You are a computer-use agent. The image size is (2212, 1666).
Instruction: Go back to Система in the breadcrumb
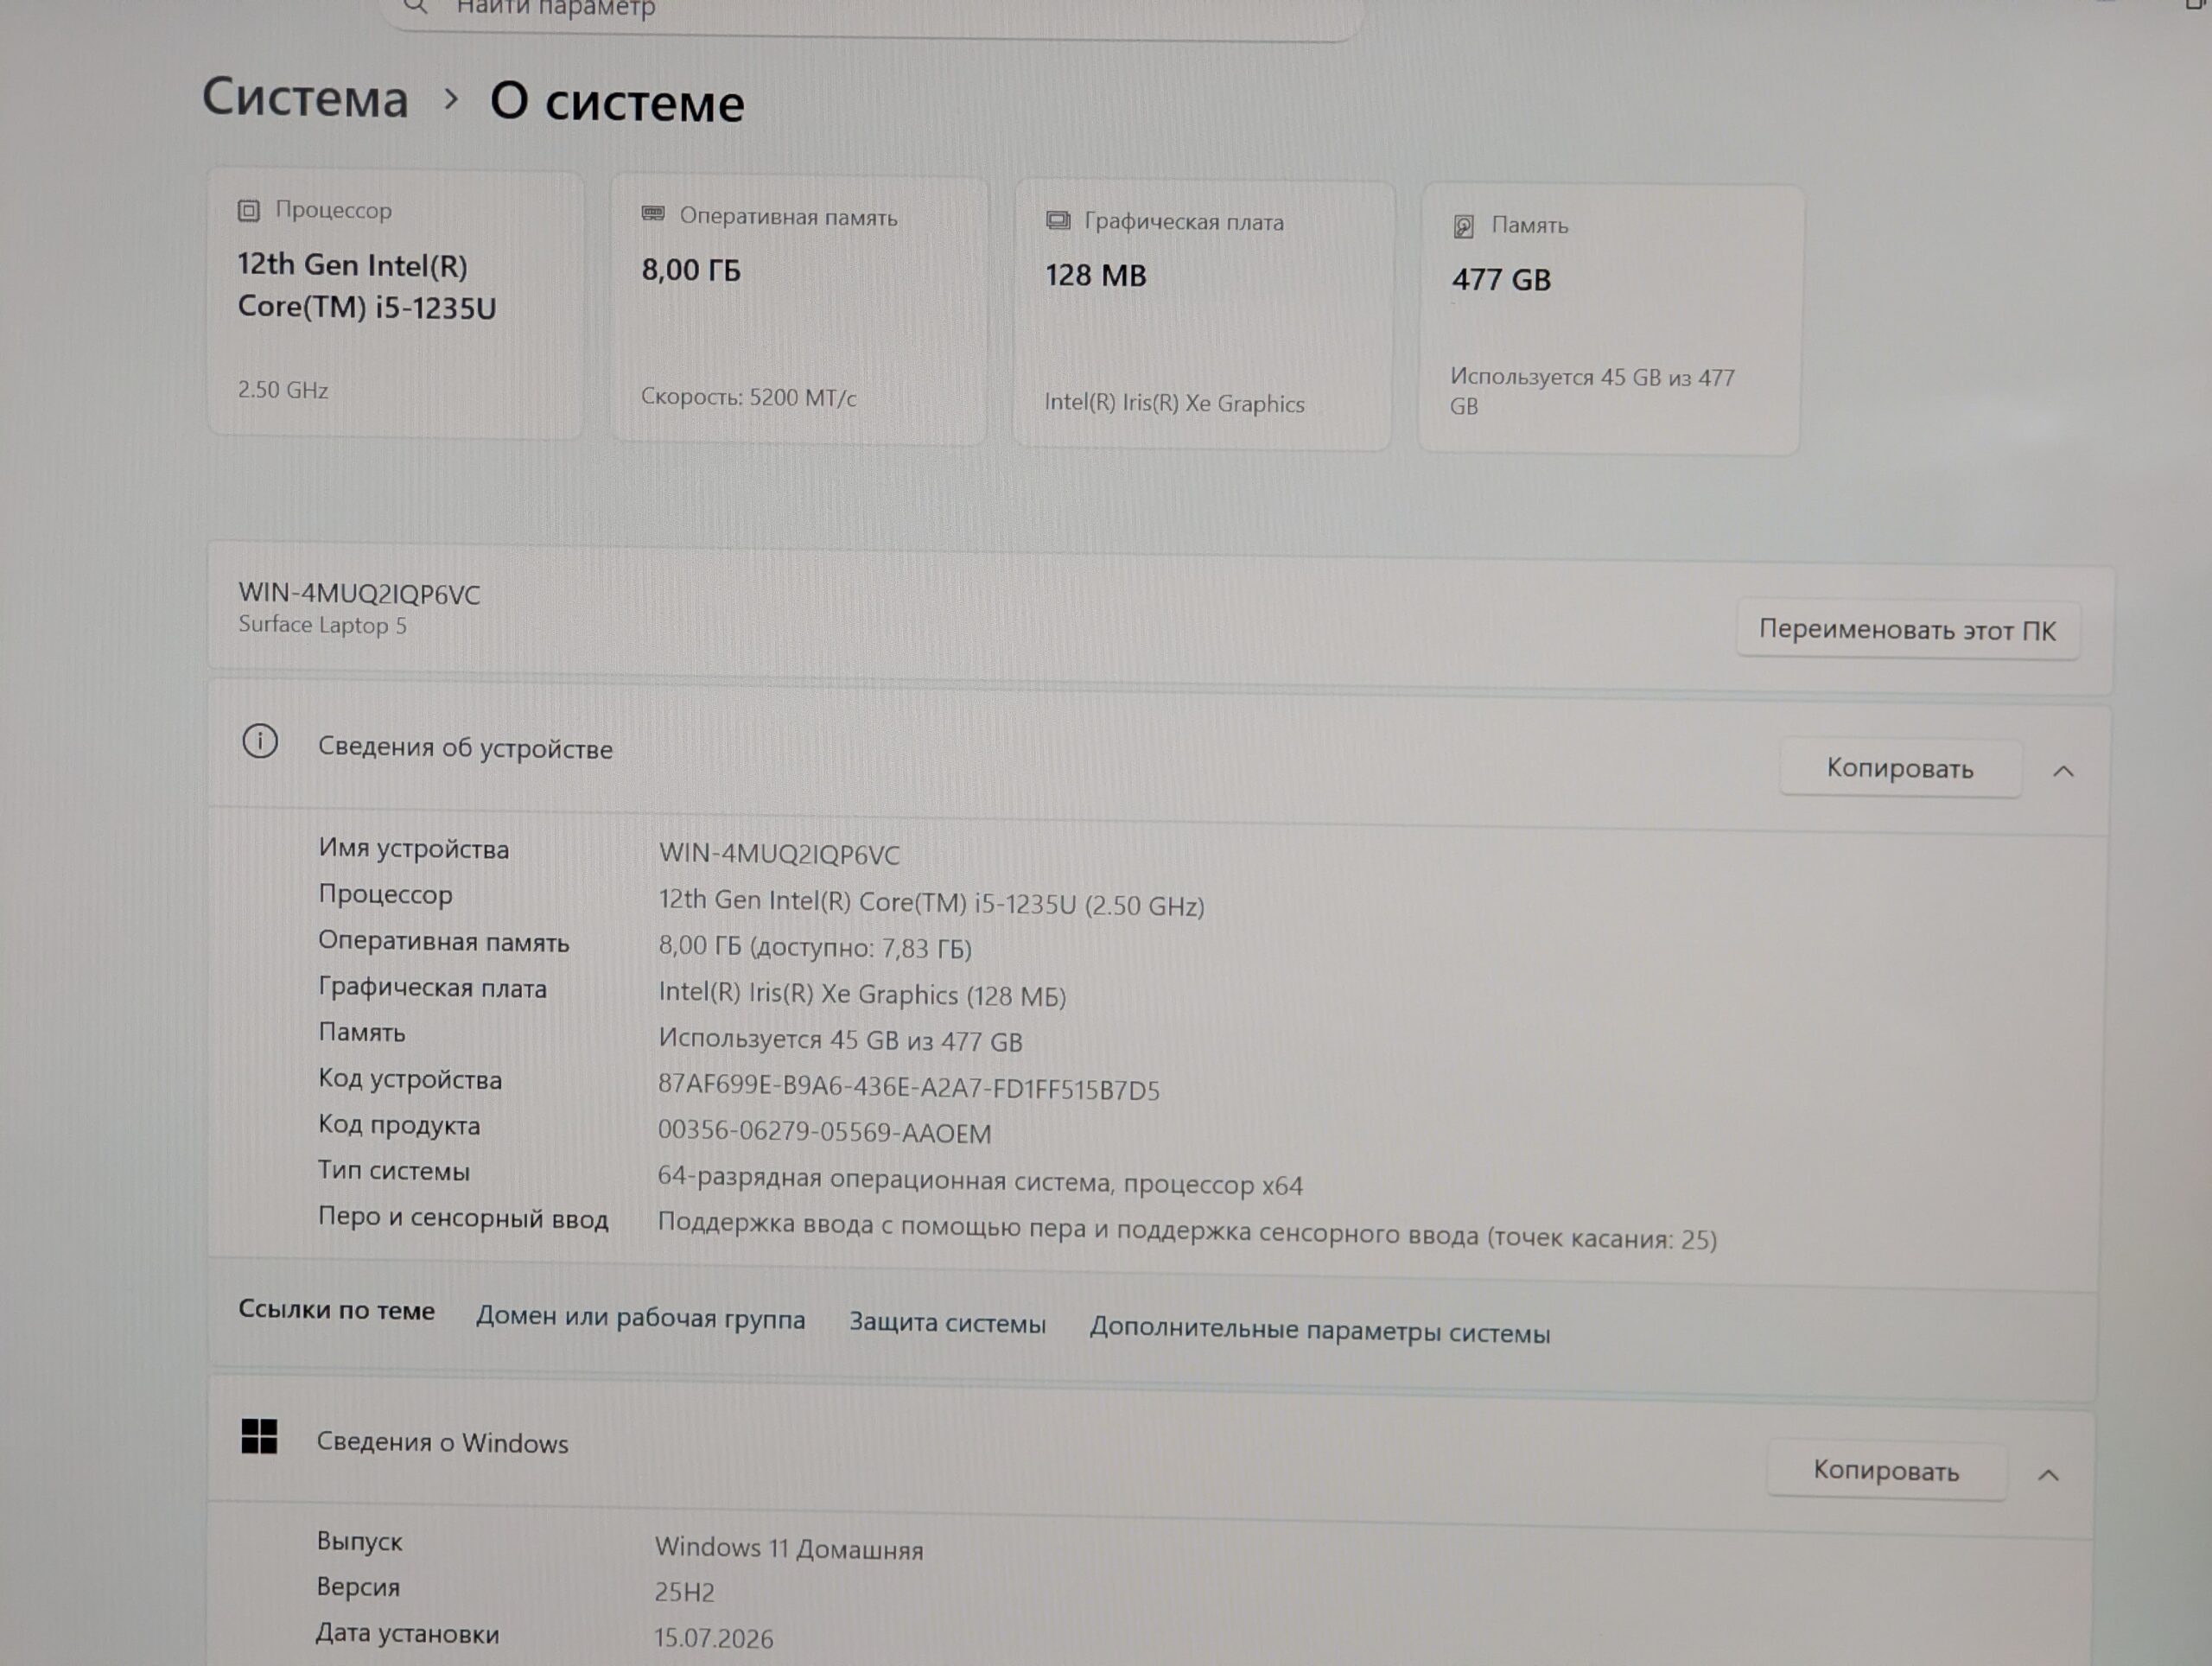[x=305, y=98]
